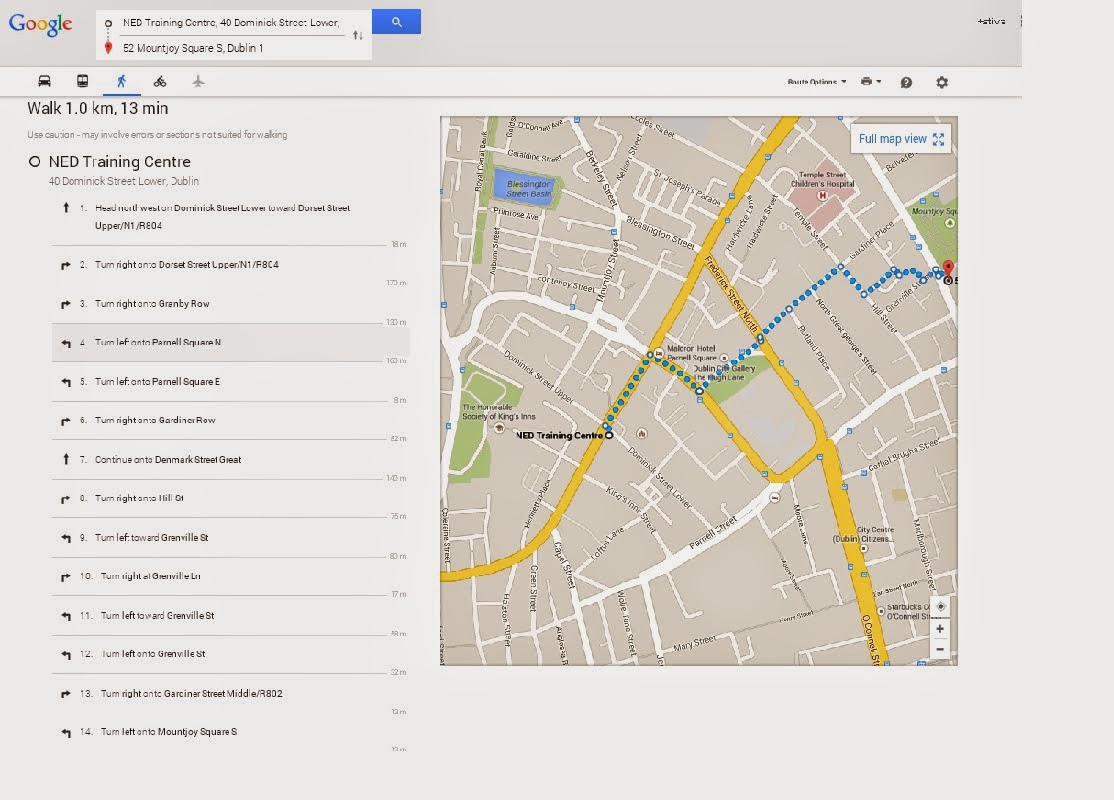Edit the NED Training Centre origin field
The width and height of the screenshot is (1114, 800).
pos(230,22)
